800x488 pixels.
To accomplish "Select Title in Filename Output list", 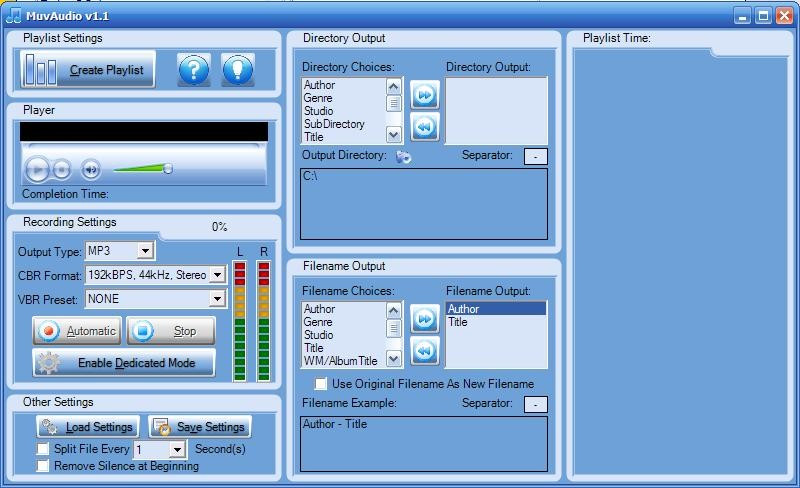I will [458, 322].
